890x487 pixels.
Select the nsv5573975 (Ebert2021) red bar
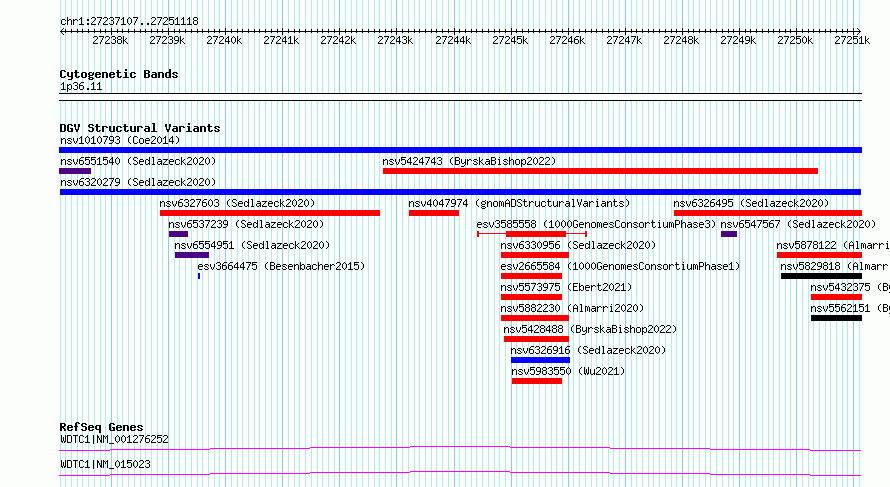(x=531, y=297)
